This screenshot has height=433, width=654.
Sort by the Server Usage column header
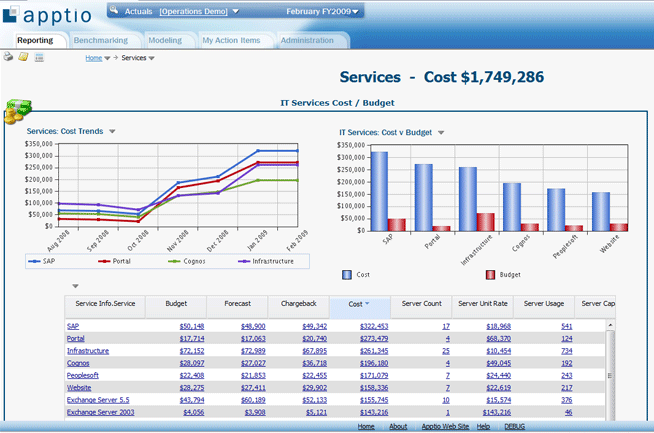click(544, 307)
